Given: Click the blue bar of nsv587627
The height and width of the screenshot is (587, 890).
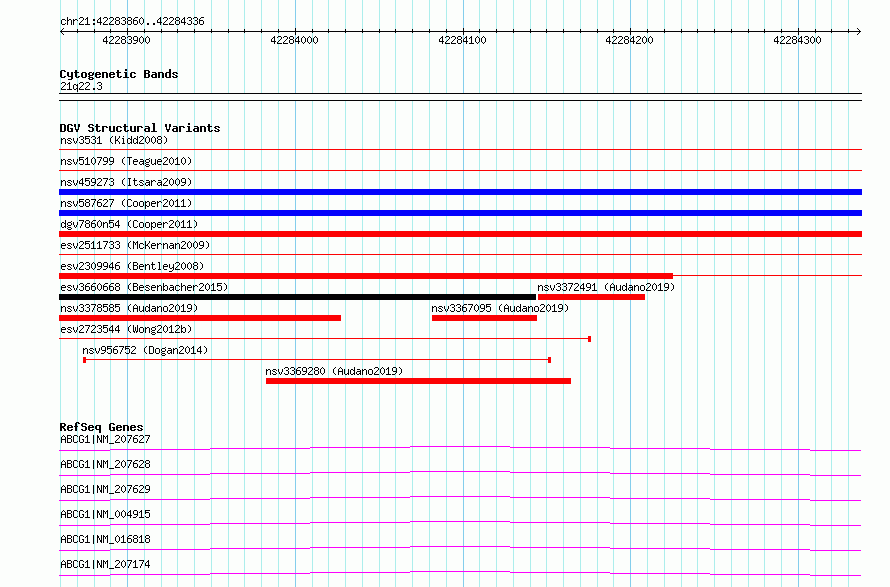Looking at the screenshot, I should click(460, 213).
